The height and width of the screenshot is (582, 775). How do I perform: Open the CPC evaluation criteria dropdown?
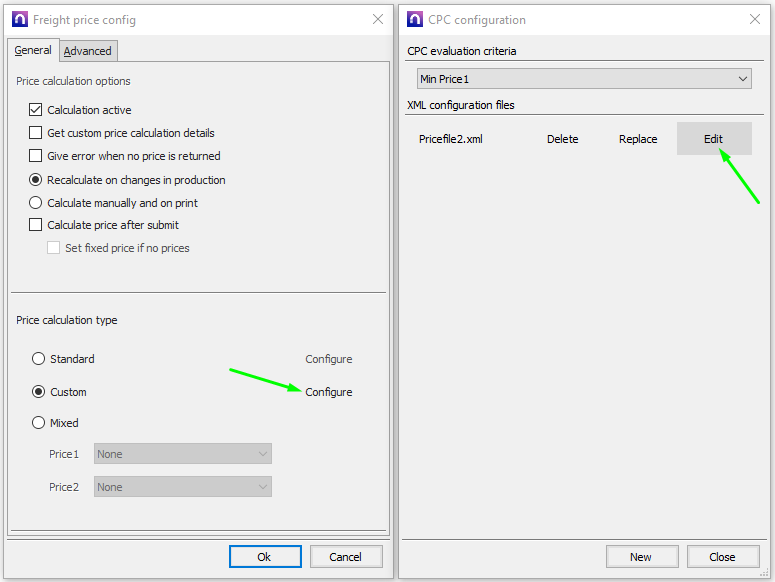[583, 79]
